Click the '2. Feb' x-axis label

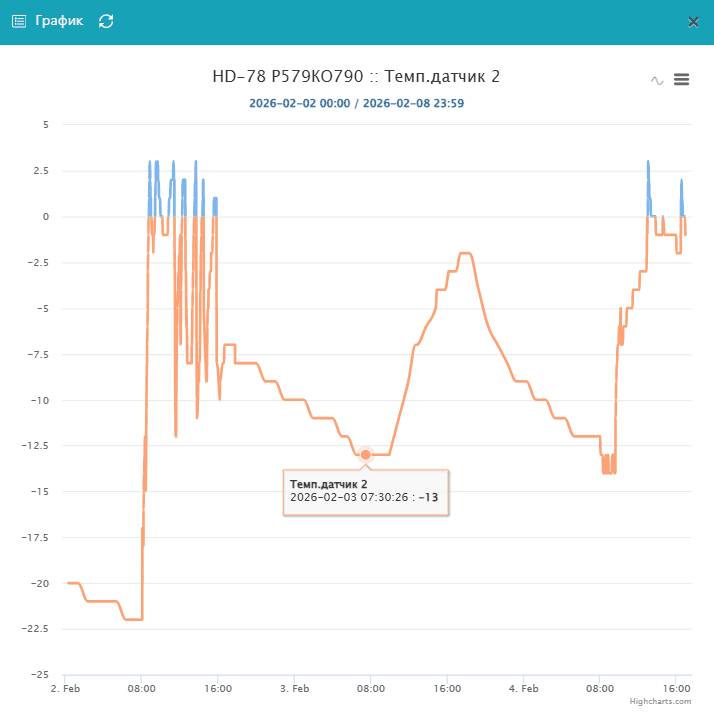coord(65,688)
